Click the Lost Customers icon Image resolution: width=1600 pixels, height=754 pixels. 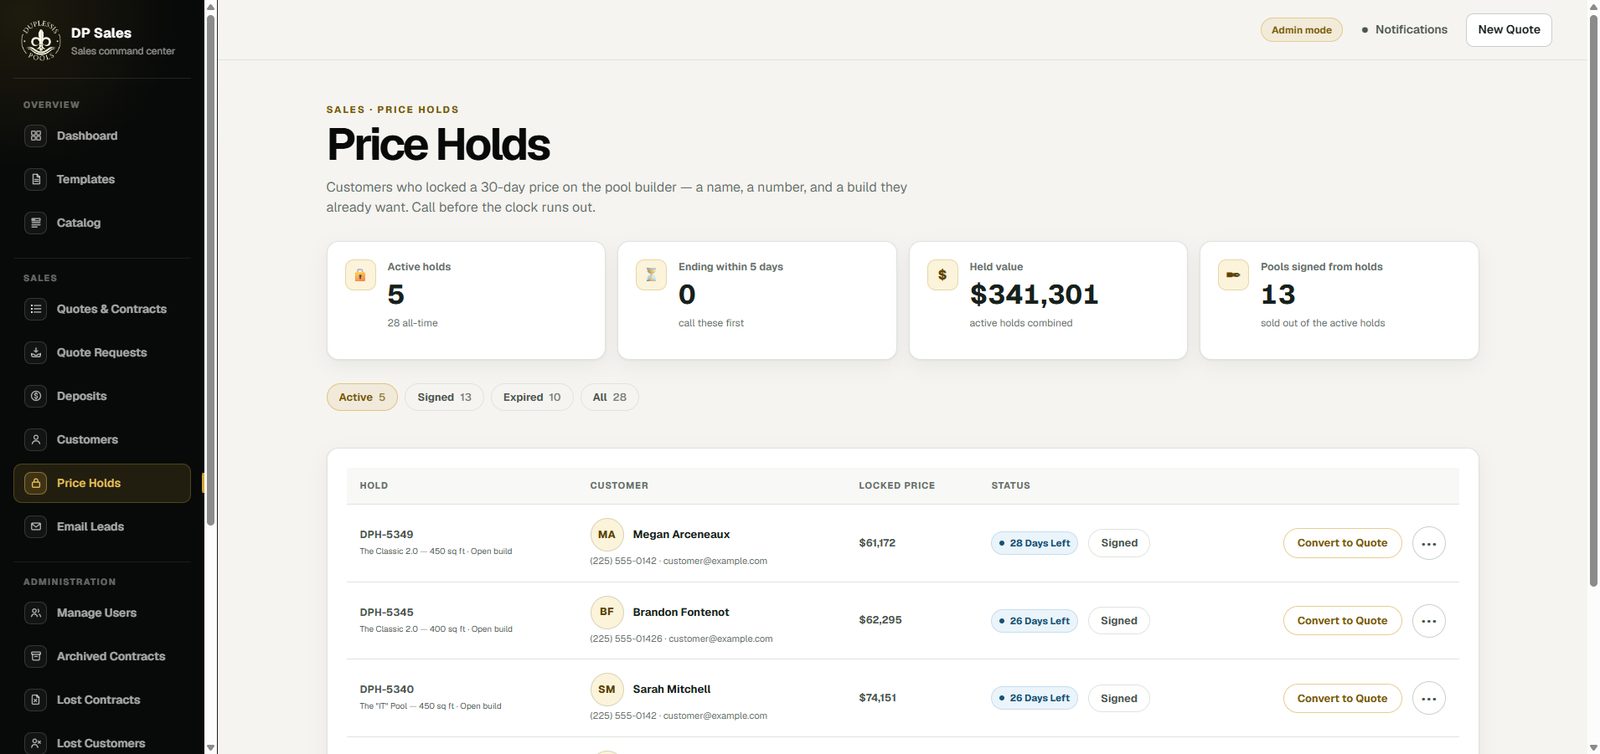click(36, 743)
